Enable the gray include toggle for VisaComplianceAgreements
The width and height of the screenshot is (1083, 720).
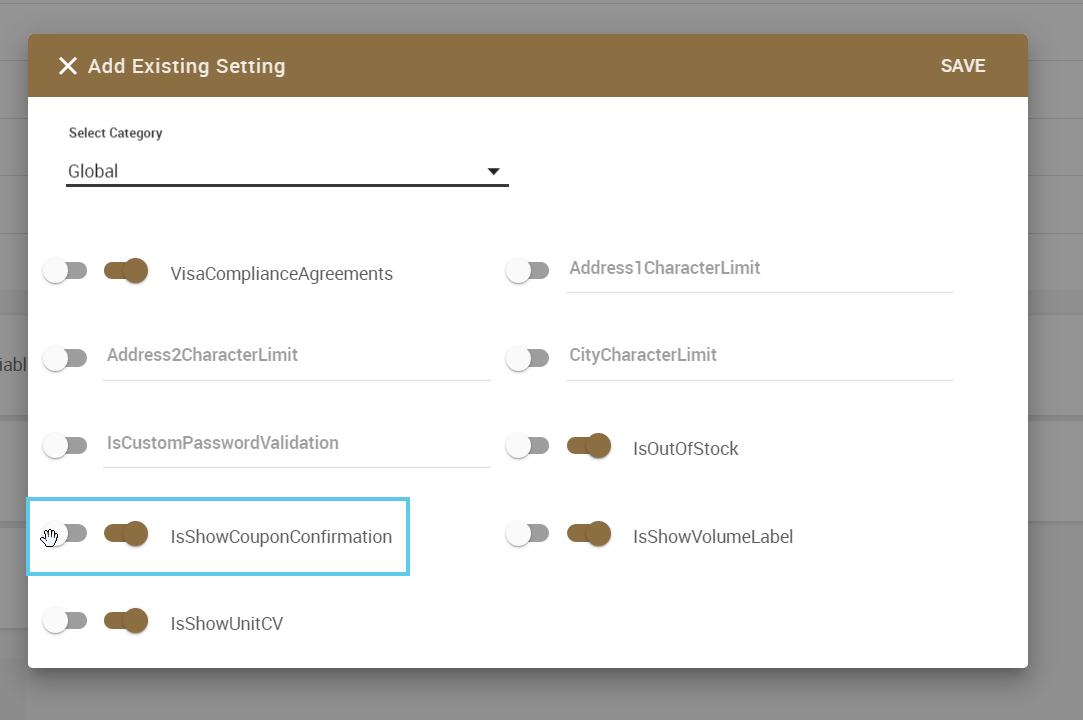point(65,271)
